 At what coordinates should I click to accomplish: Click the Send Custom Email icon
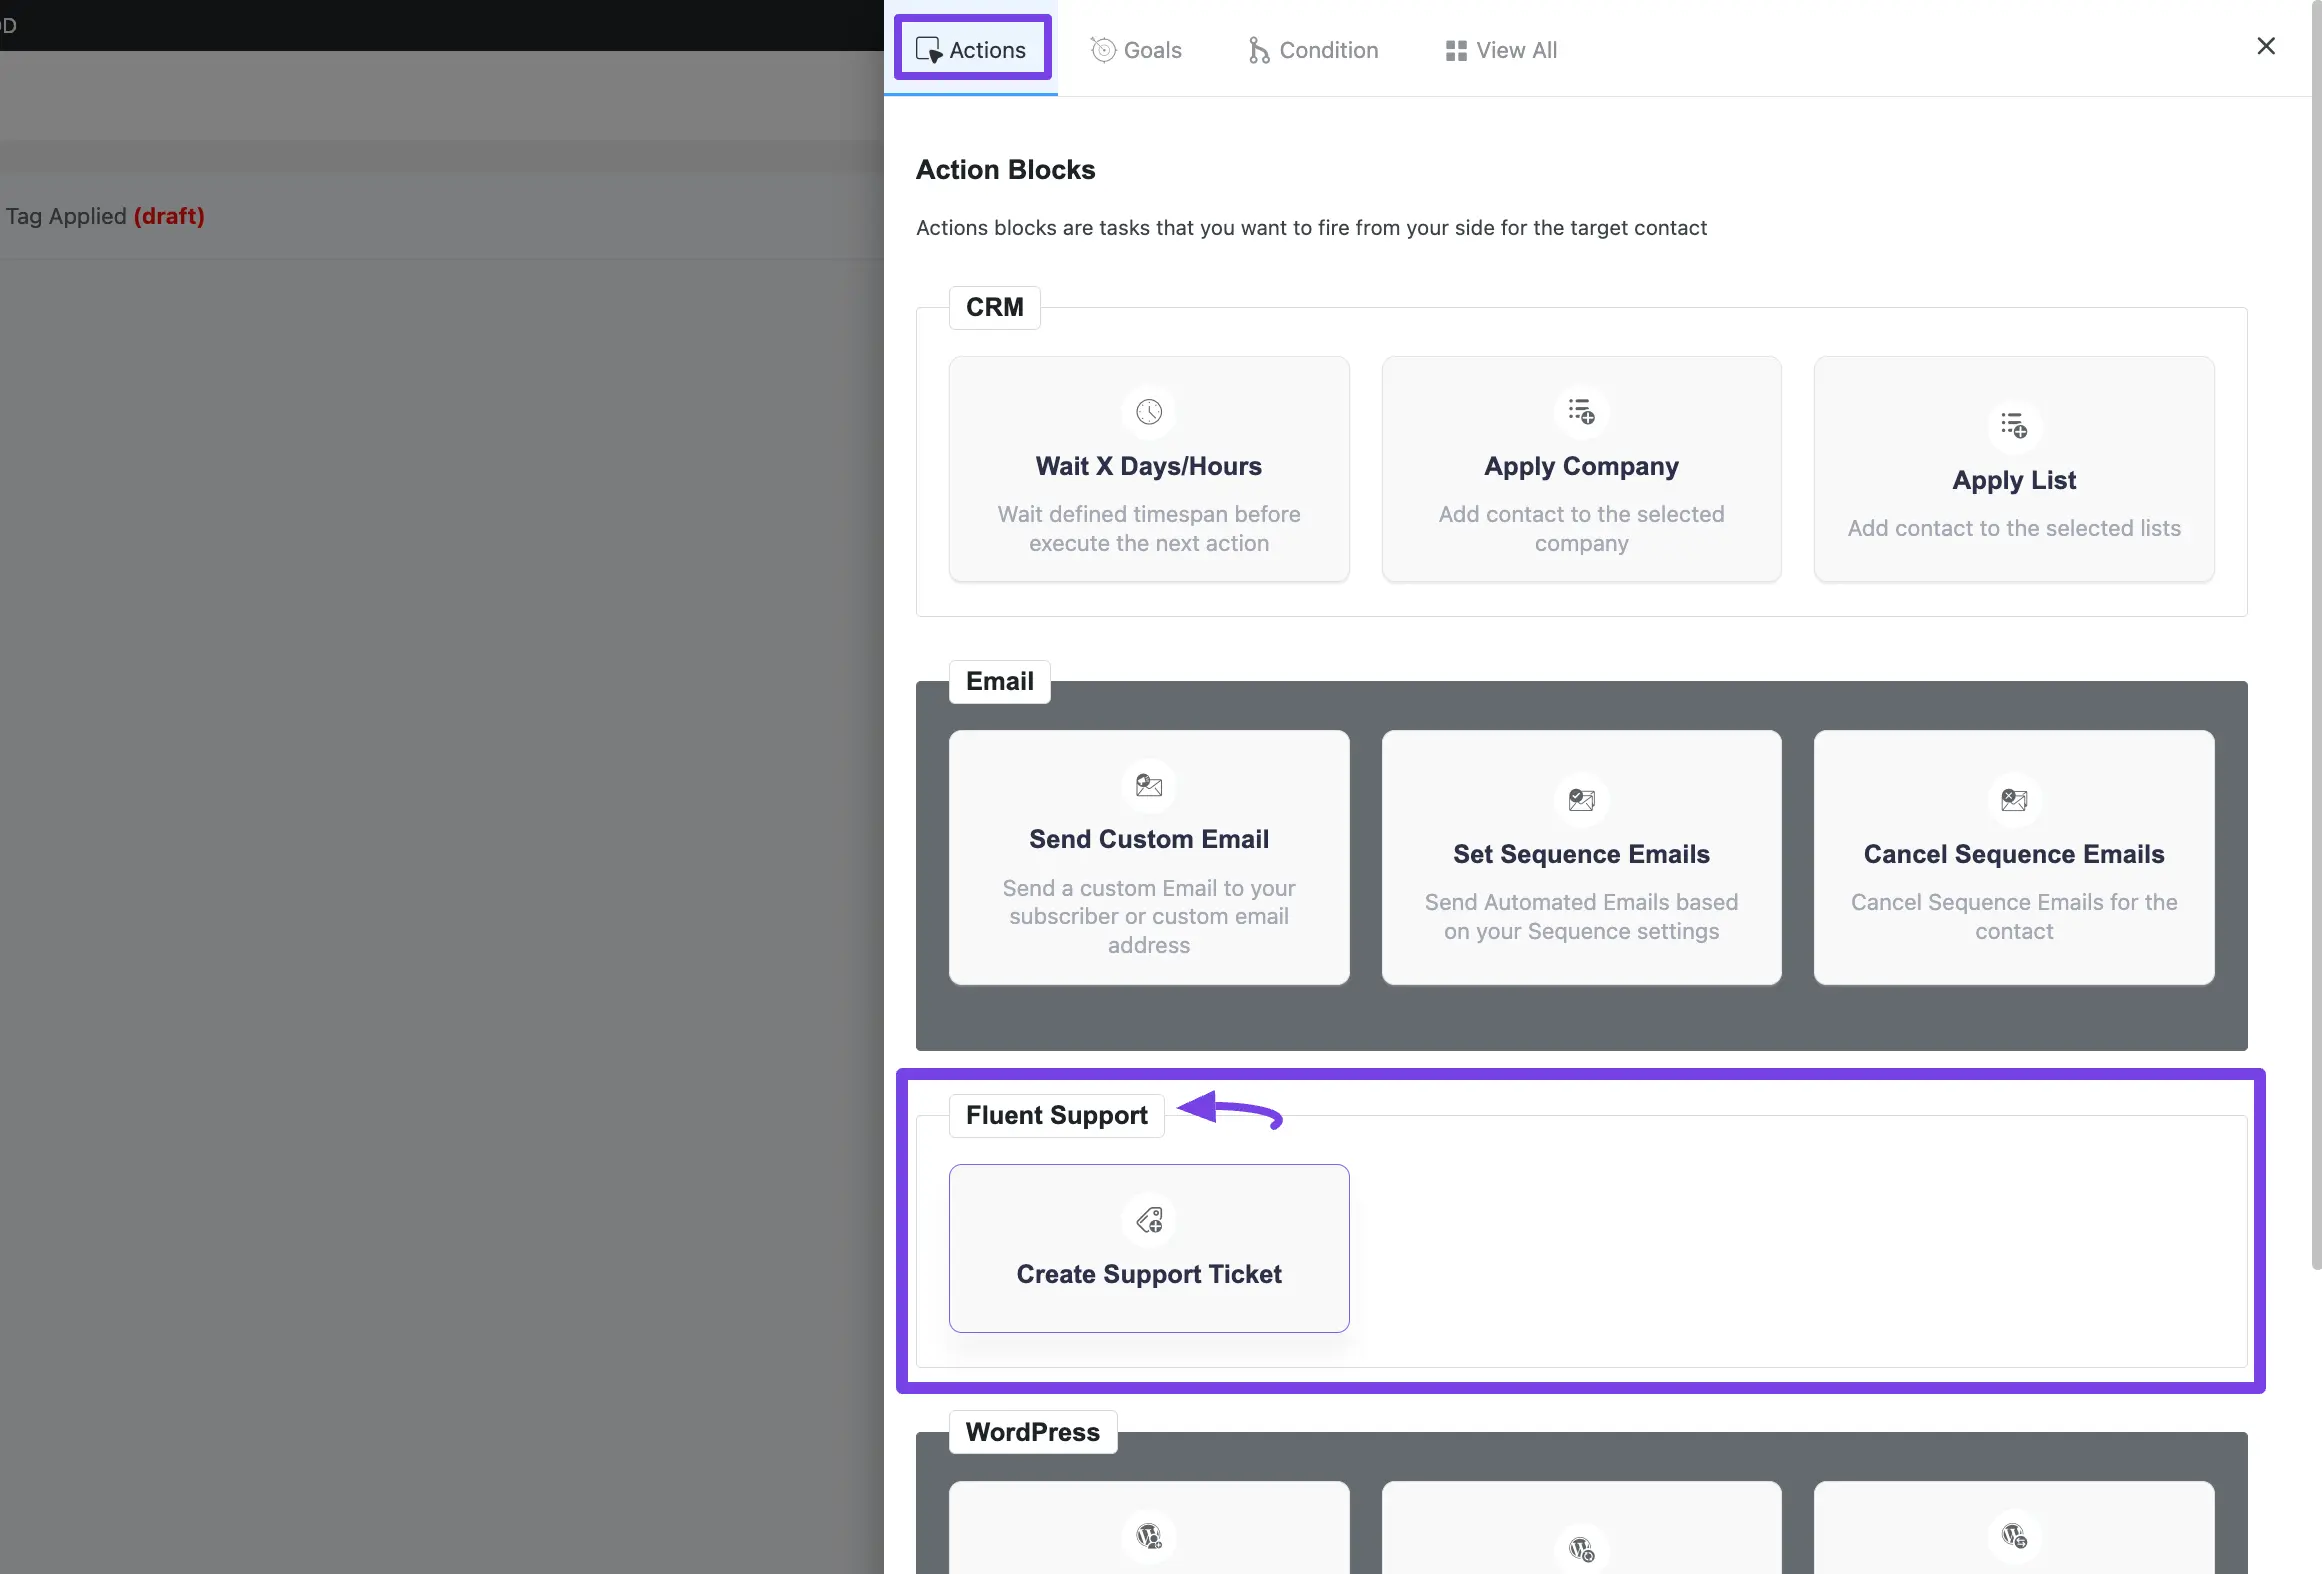click(1147, 785)
